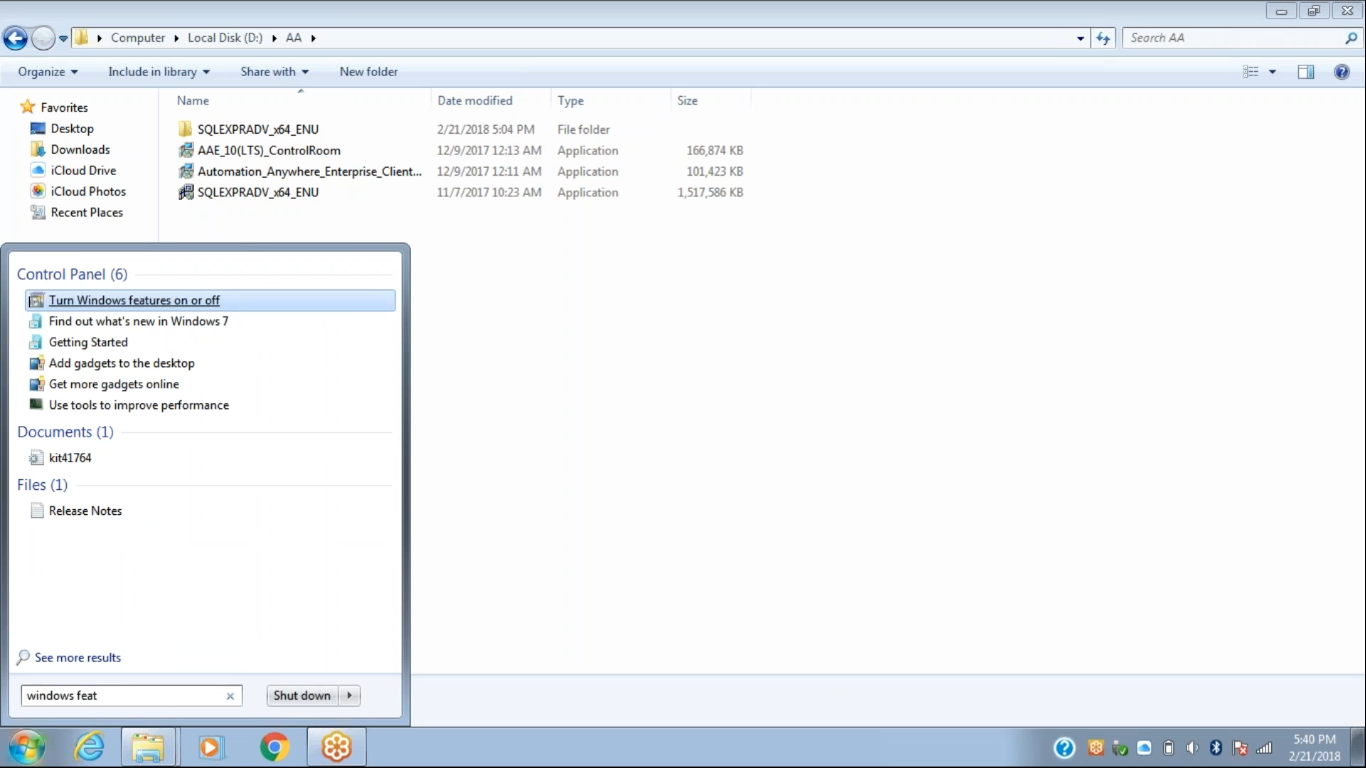This screenshot has height=768, width=1366.
Task: Click the Windows Explorer taskbar icon
Action: 148,747
